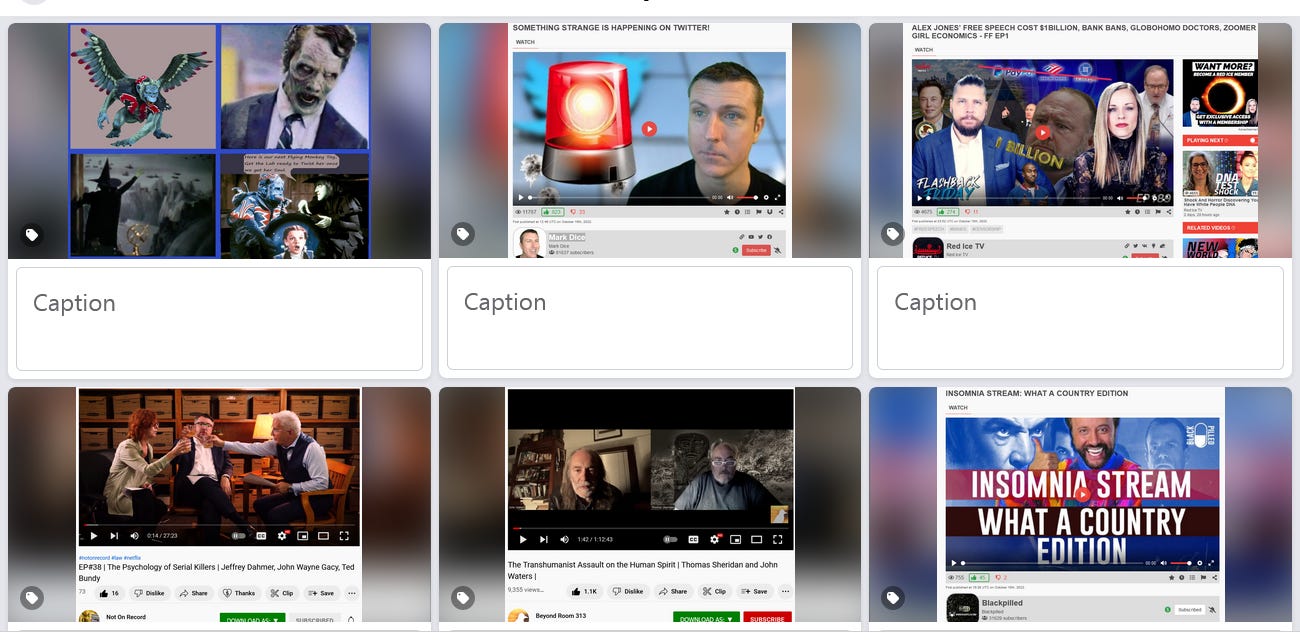Add caption under the Mark Dice image
Image resolution: width=1300 pixels, height=641 pixels.
tap(650, 319)
